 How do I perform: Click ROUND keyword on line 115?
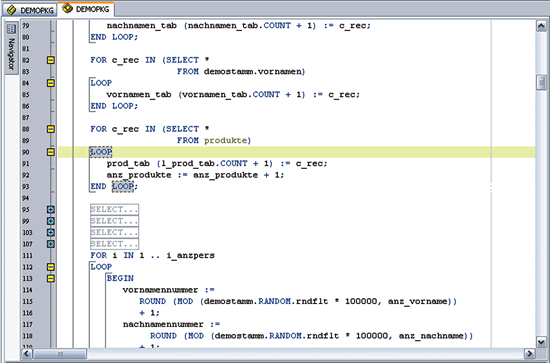(153, 301)
